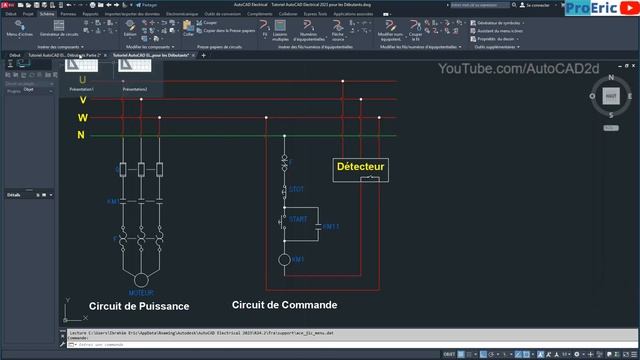Select the Circuit de Commande label

tap(284, 305)
